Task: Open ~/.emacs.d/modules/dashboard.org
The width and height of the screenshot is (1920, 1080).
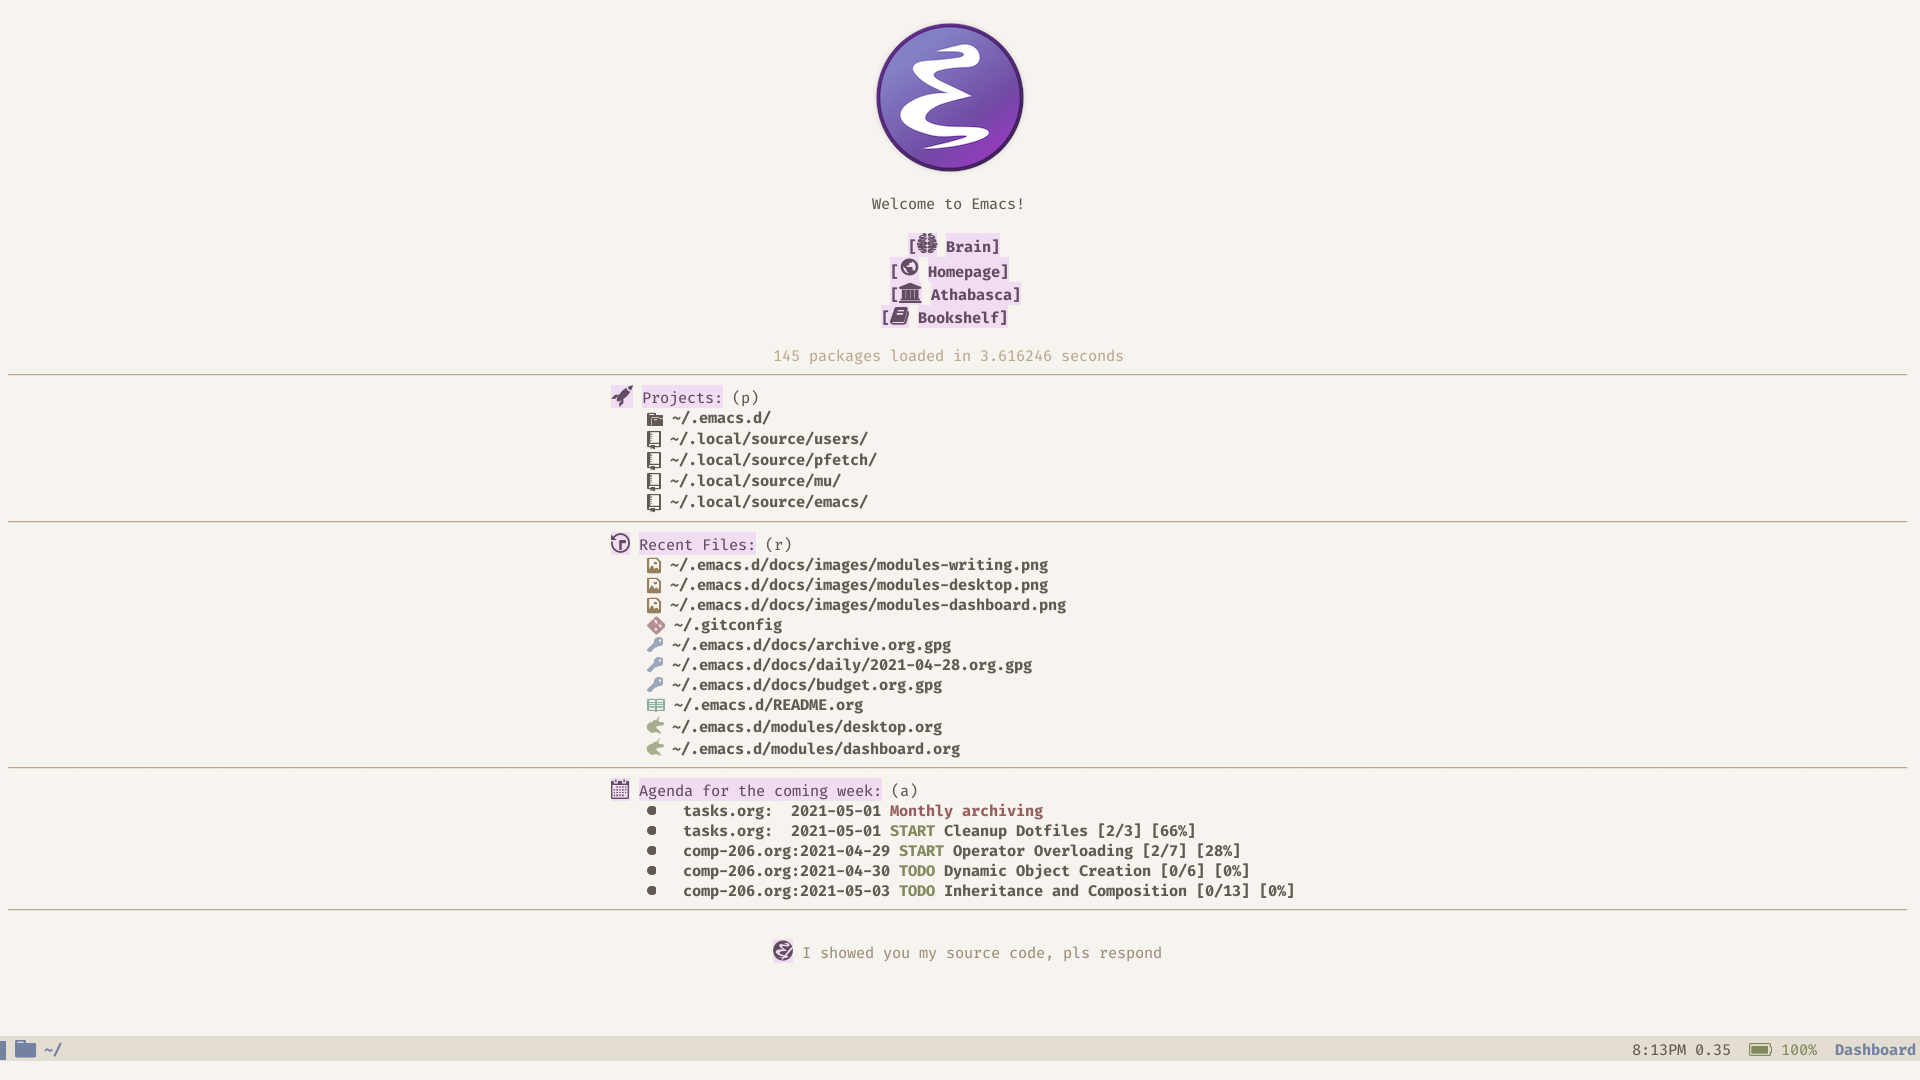Action: pos(815,749)
